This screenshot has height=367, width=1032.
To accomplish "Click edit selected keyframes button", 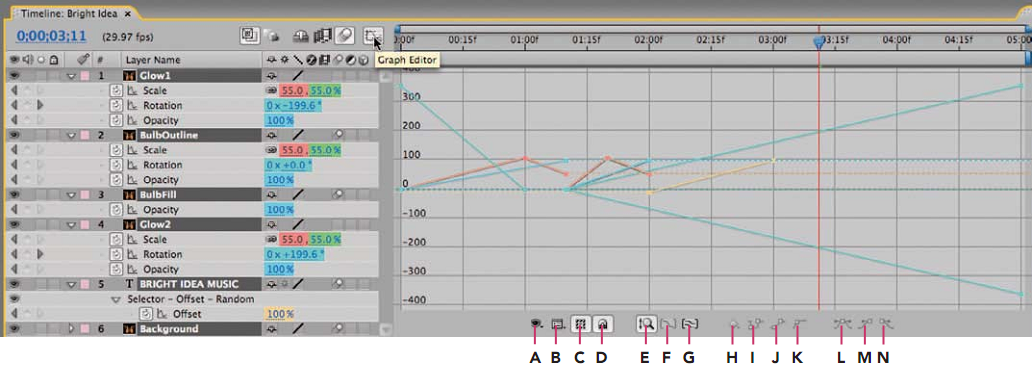I will point(734,324).
